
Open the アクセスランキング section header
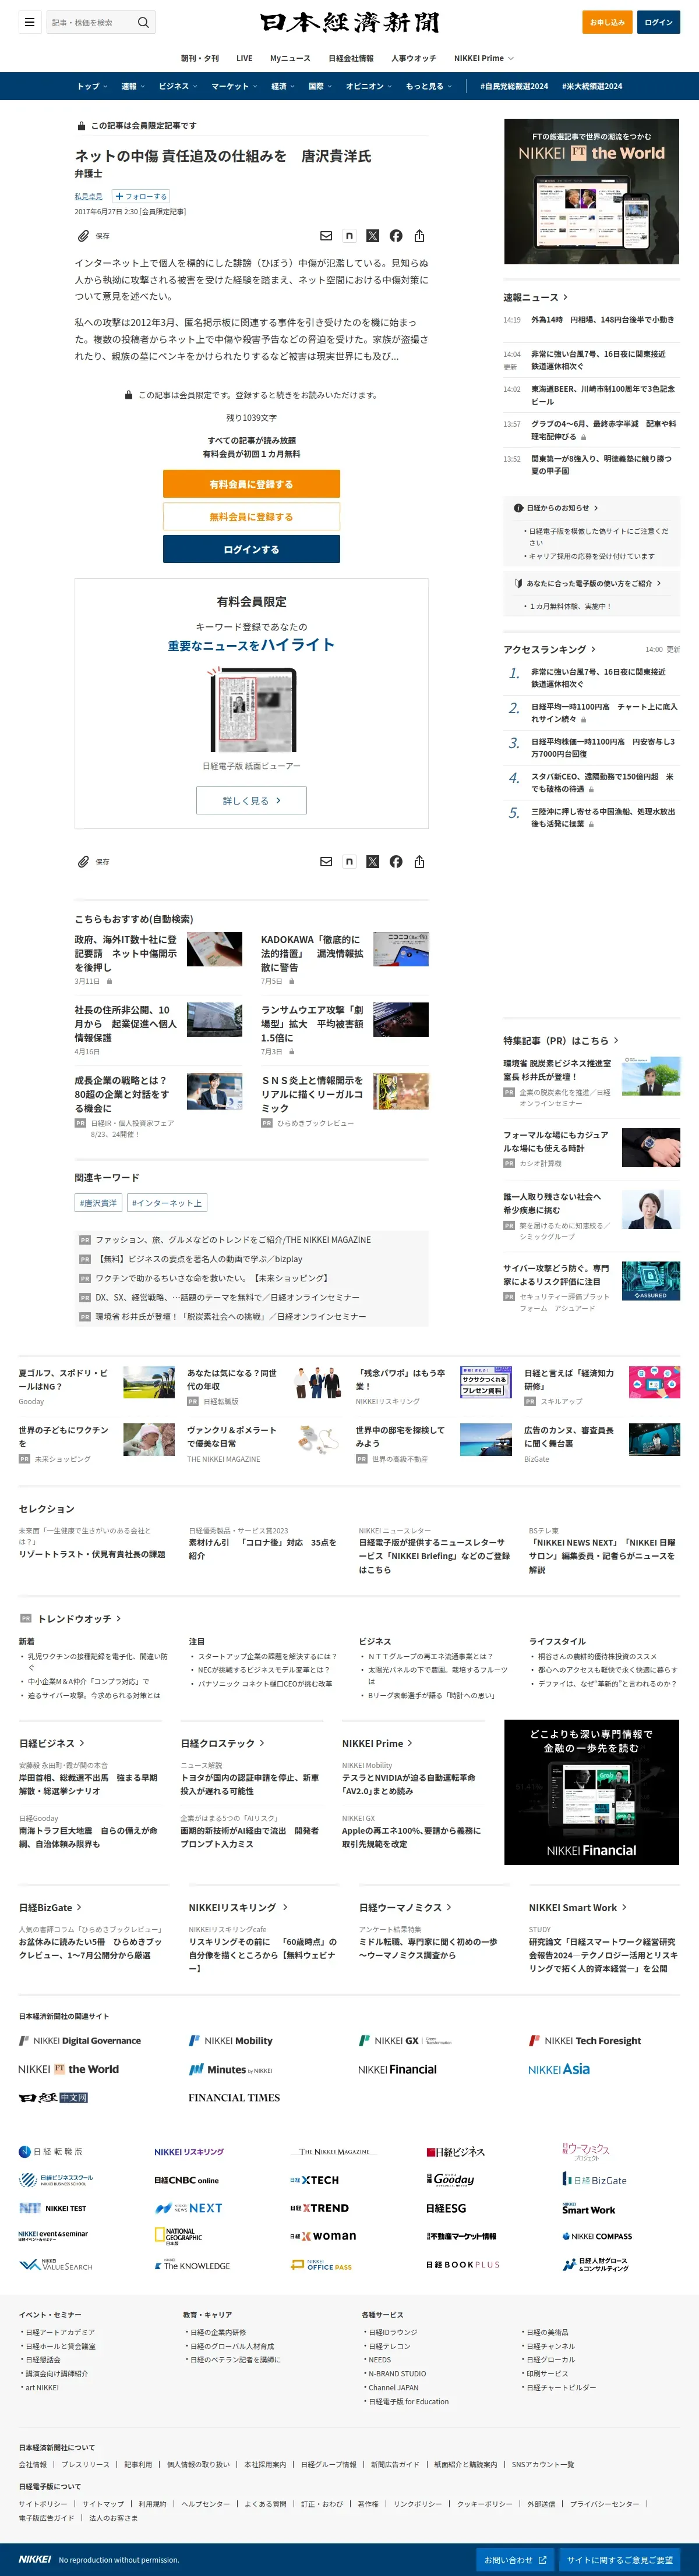coord(549,649)
